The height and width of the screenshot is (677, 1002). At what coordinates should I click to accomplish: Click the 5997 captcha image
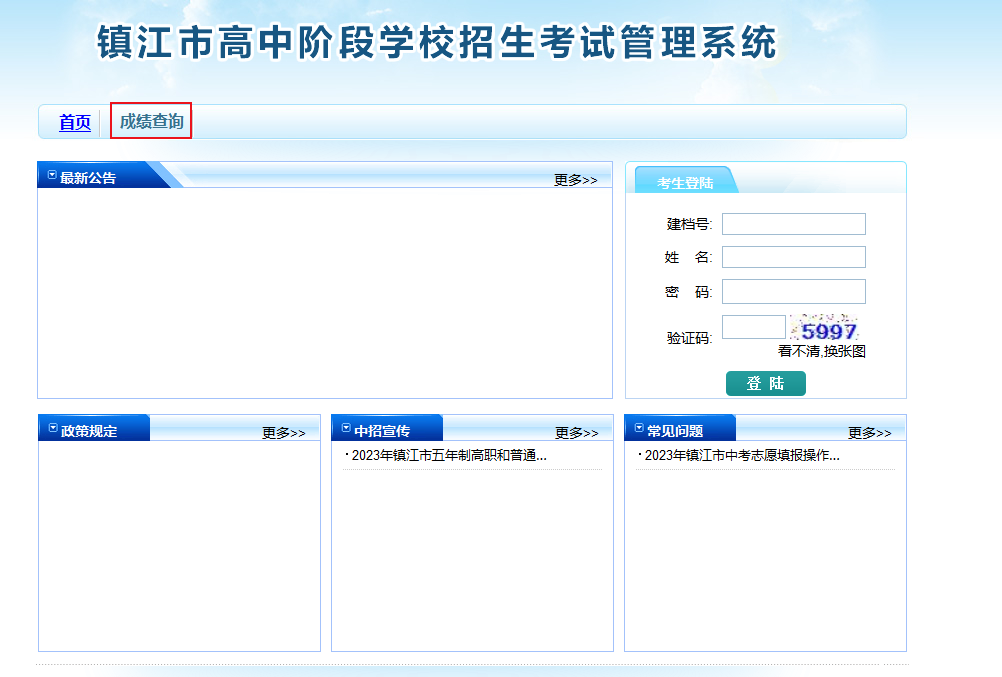click(x=827, y=329)
